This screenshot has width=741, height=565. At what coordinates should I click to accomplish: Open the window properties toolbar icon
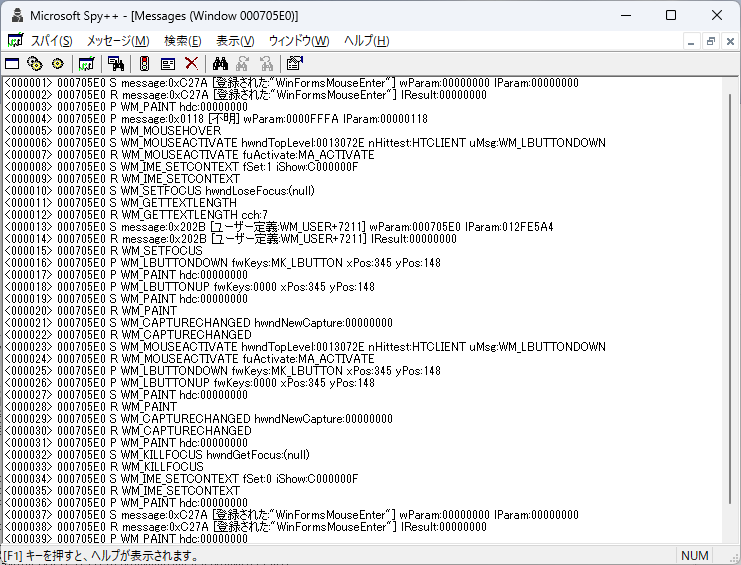point(294,63)
